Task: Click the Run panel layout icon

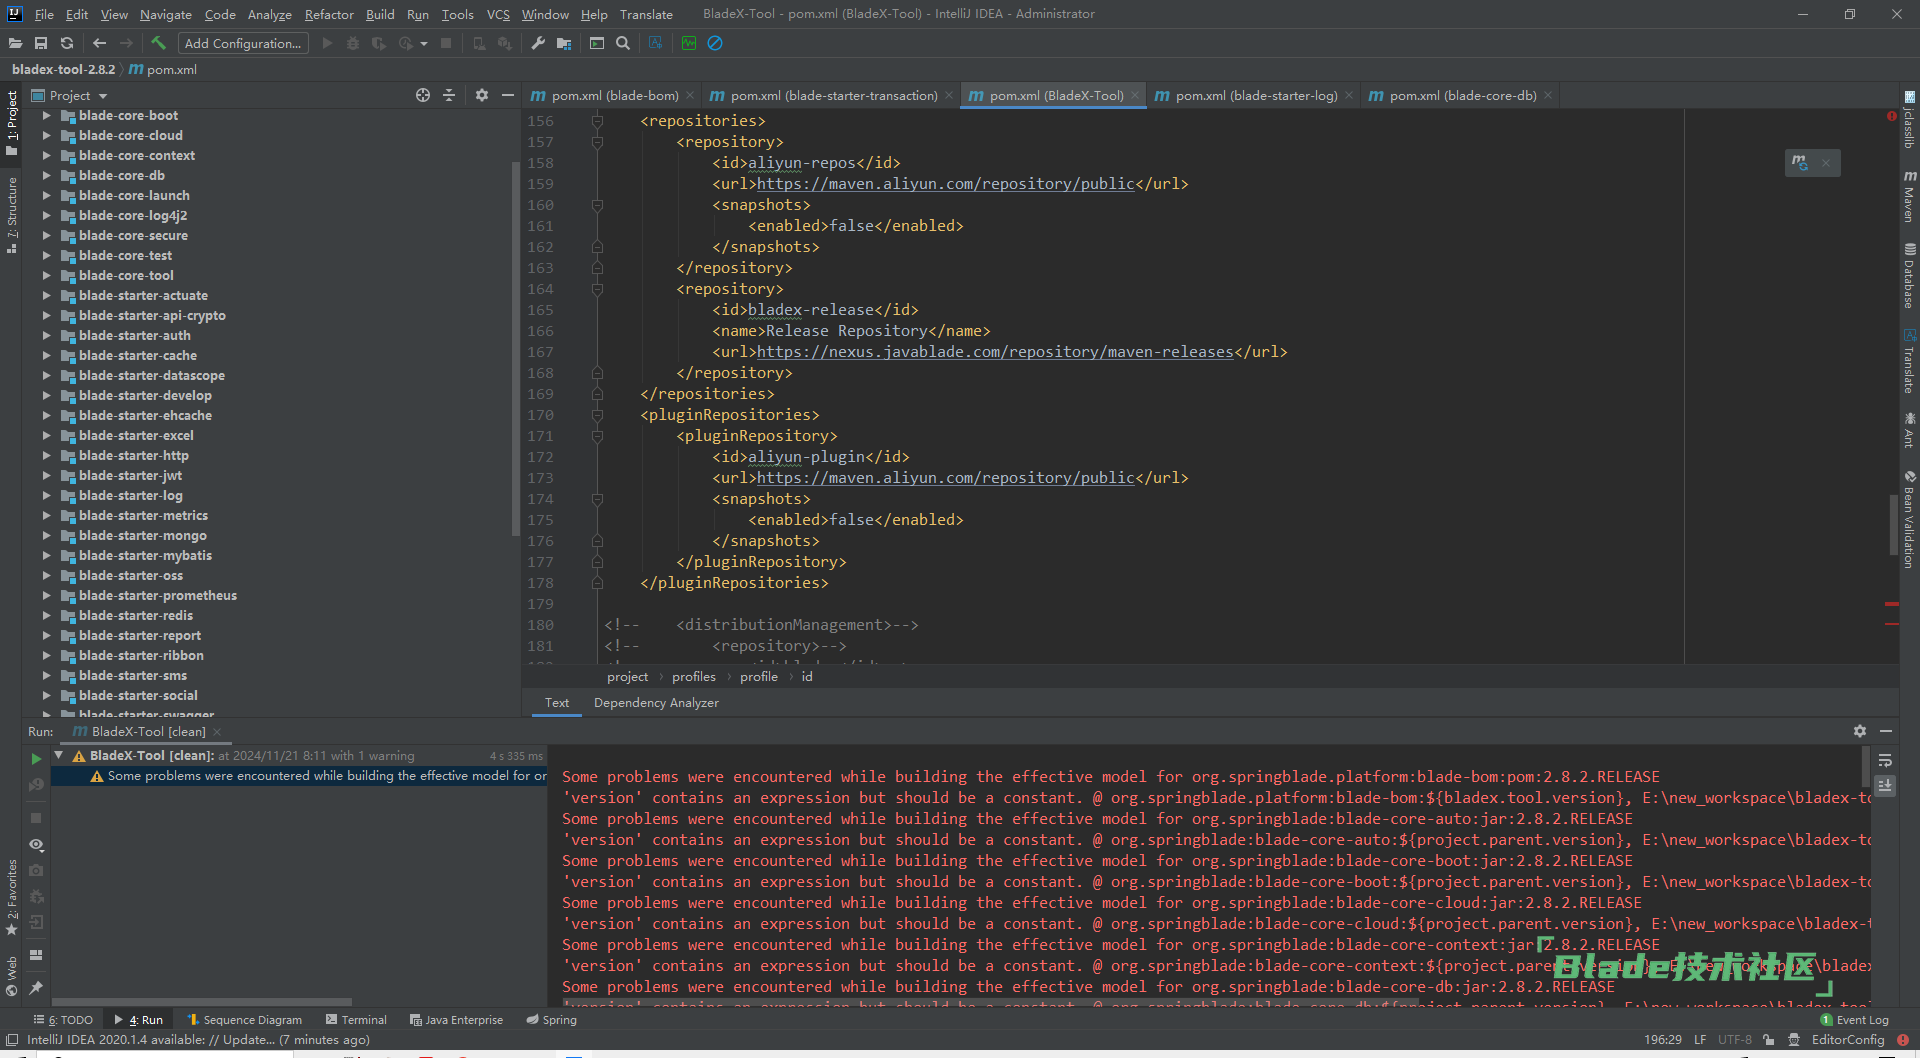Action: click(x=36, y=955)
